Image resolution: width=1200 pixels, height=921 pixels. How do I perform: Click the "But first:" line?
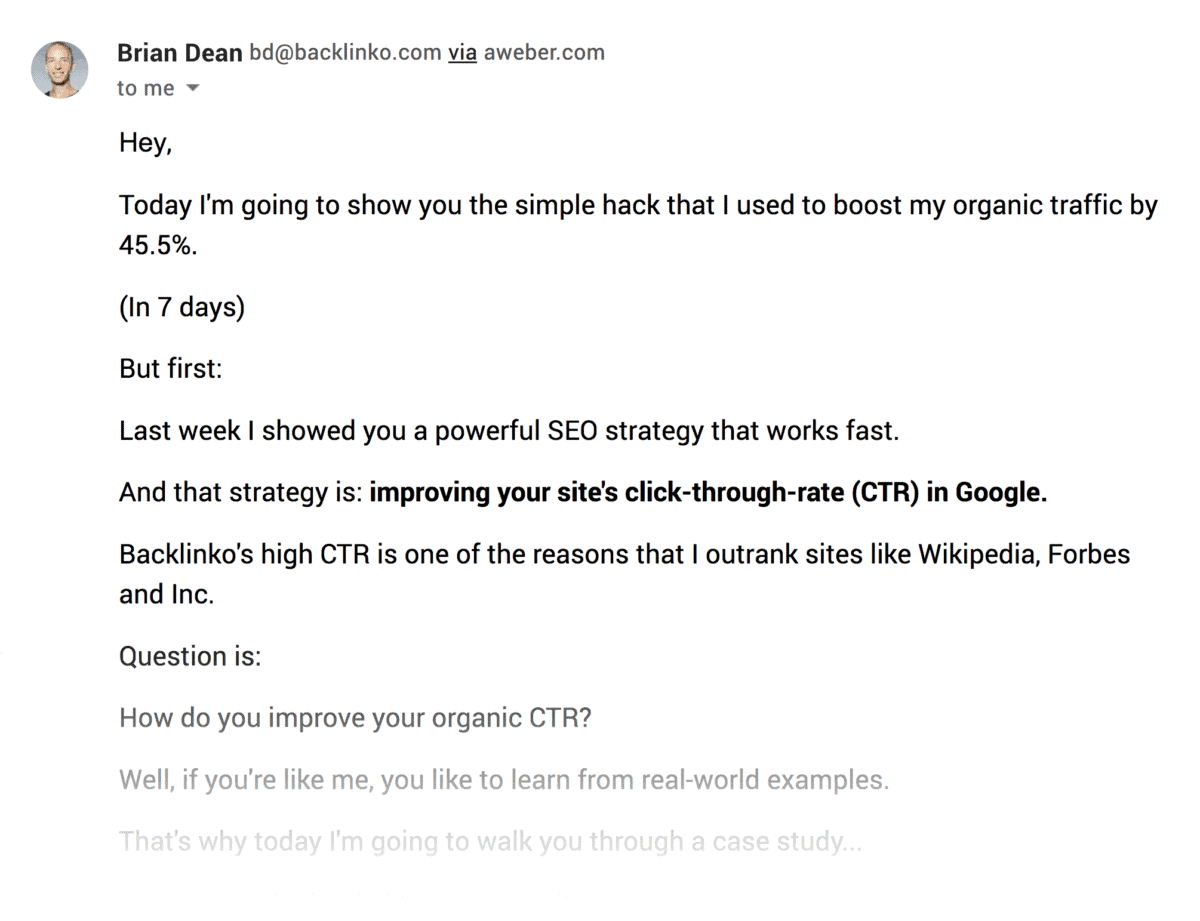pyautogui.click(x=170, y=368)
